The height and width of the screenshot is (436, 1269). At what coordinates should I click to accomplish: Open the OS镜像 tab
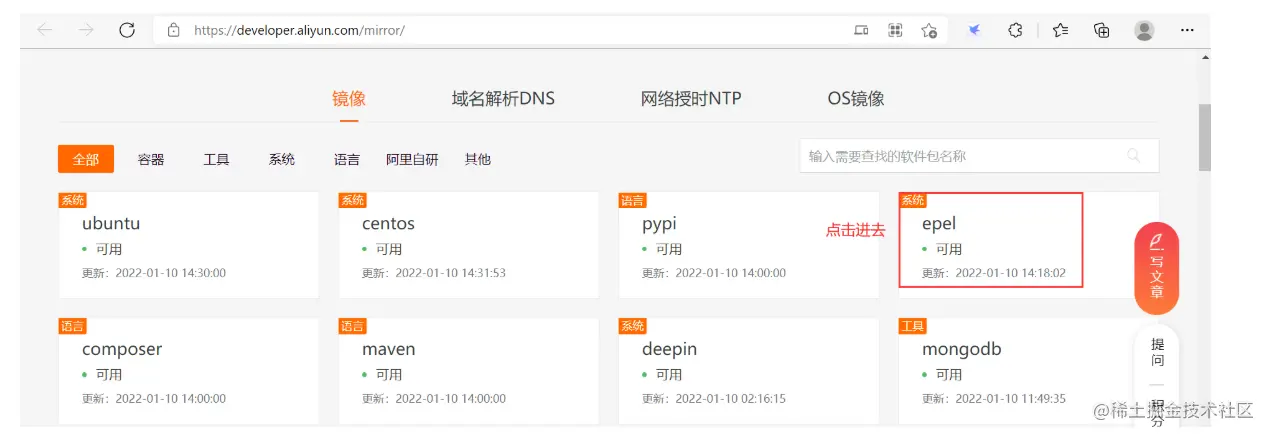click(x=855, y=99)
